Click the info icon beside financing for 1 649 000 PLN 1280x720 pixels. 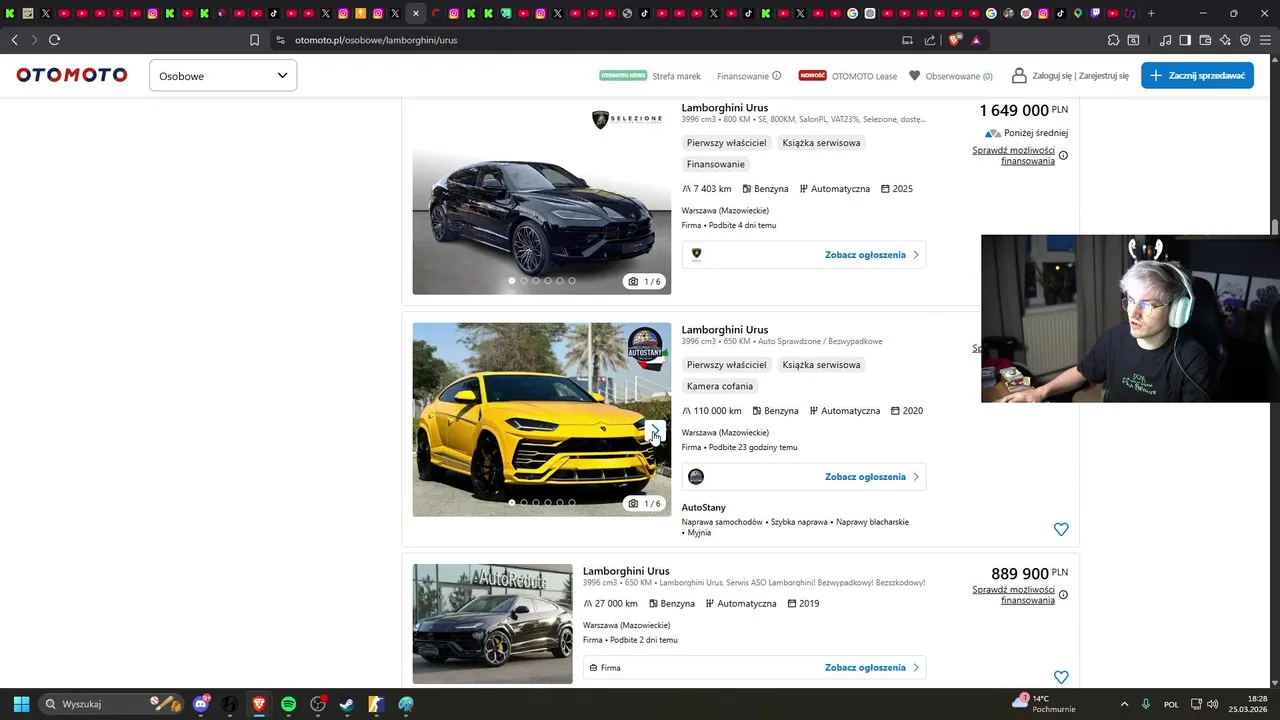tap(1063, 155)
